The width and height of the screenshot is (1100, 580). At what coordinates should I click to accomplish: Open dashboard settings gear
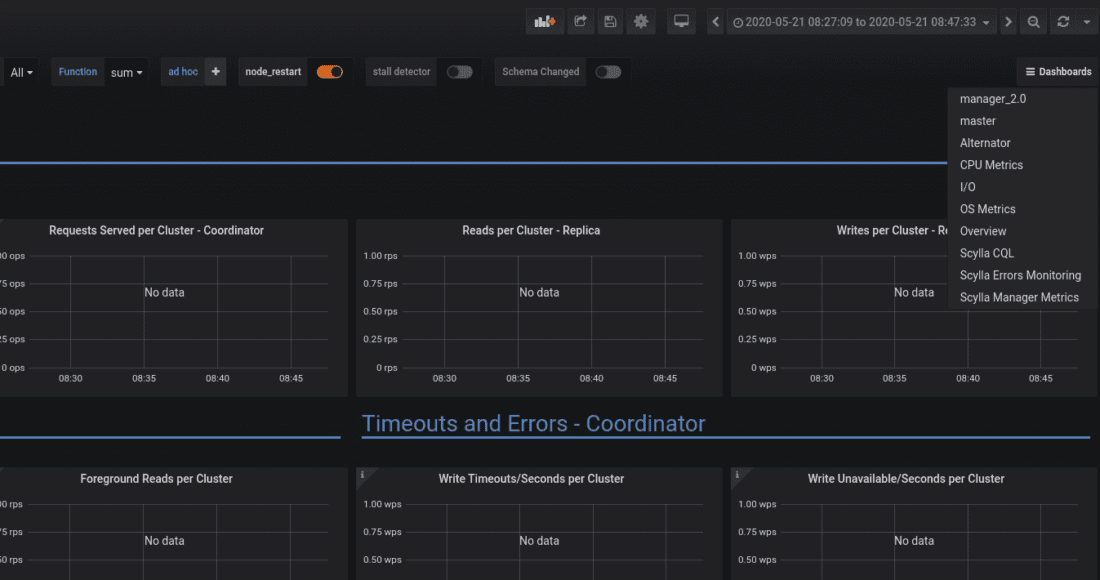tap(640, 21)
